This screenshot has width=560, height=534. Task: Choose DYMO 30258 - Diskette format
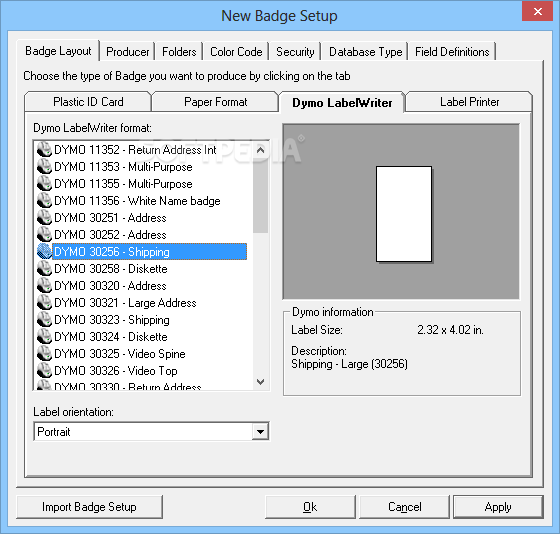[x=111, y=269]
